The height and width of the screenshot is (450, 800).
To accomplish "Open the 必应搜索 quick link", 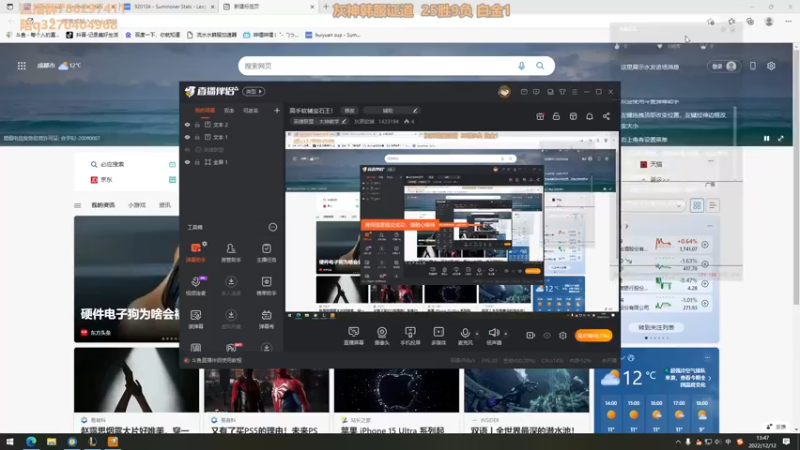I will click(x=108, y=164).
